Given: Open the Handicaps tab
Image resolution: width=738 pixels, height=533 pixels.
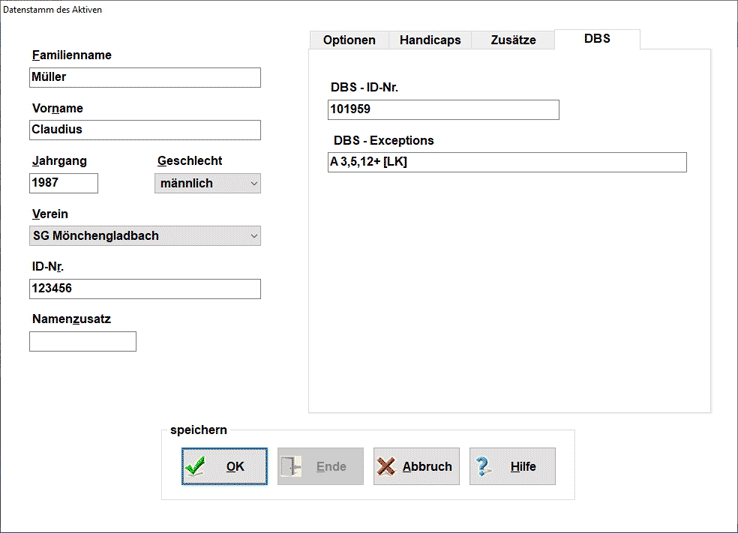Looking at the screenshot, I should (430, 40).
